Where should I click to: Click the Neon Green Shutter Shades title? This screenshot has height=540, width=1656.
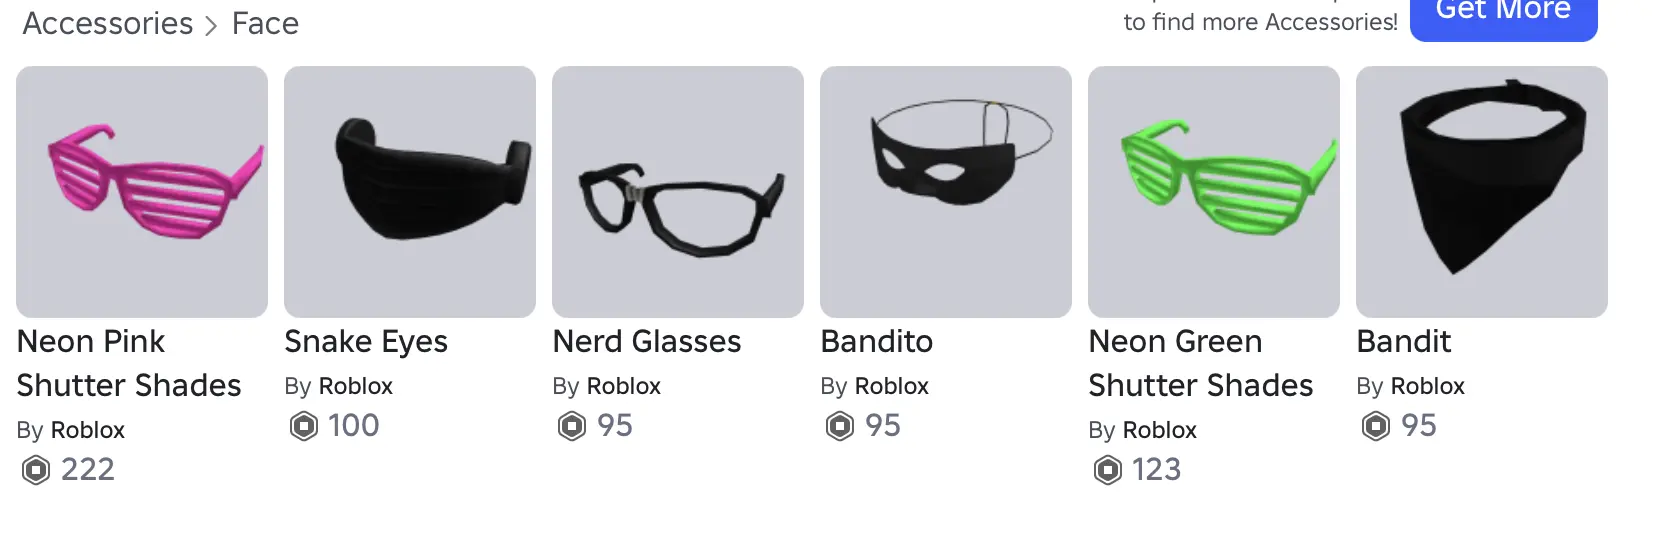[x=1200, y=363]
